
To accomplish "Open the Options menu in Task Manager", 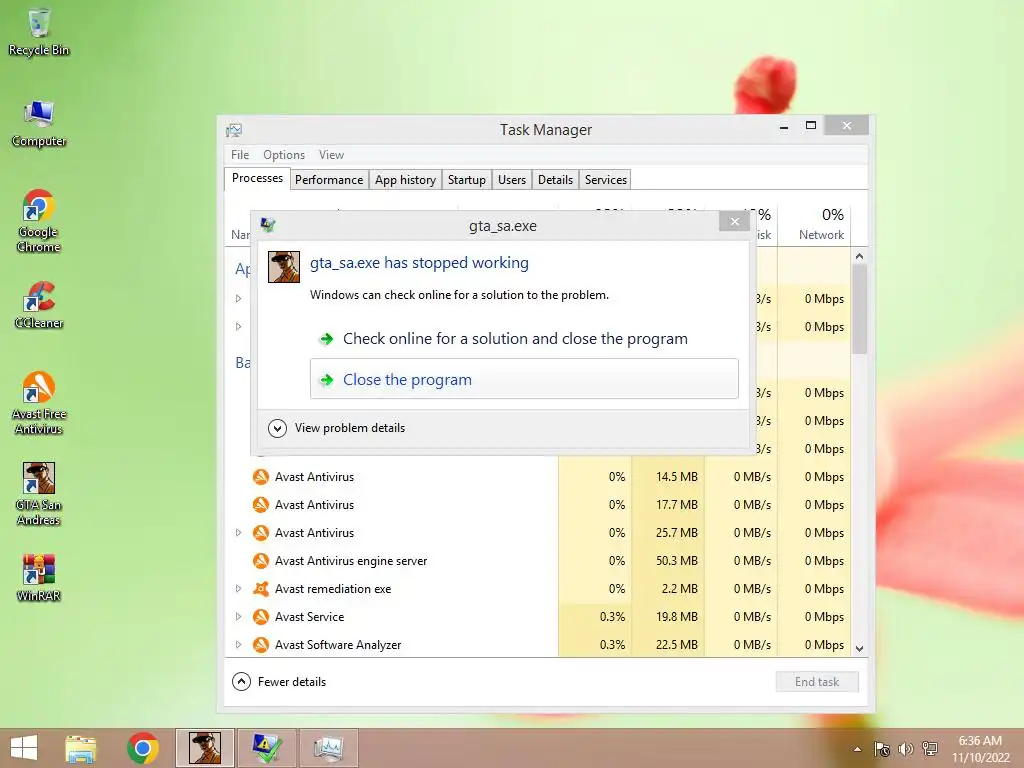I will coord(284,155).
